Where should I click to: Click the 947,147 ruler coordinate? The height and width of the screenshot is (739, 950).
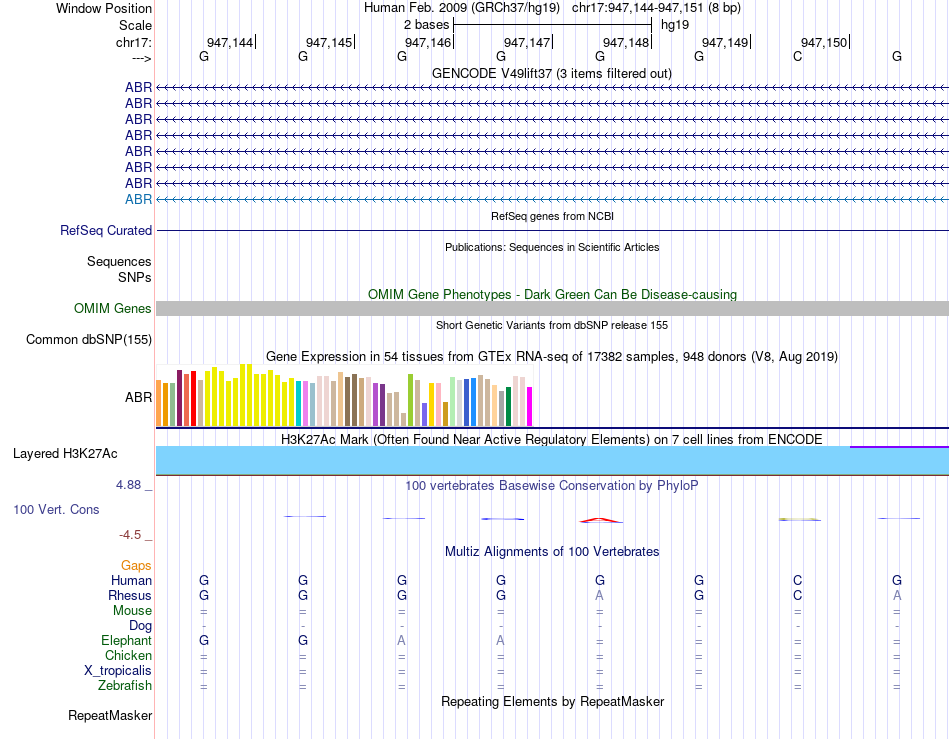pos(527,42)
